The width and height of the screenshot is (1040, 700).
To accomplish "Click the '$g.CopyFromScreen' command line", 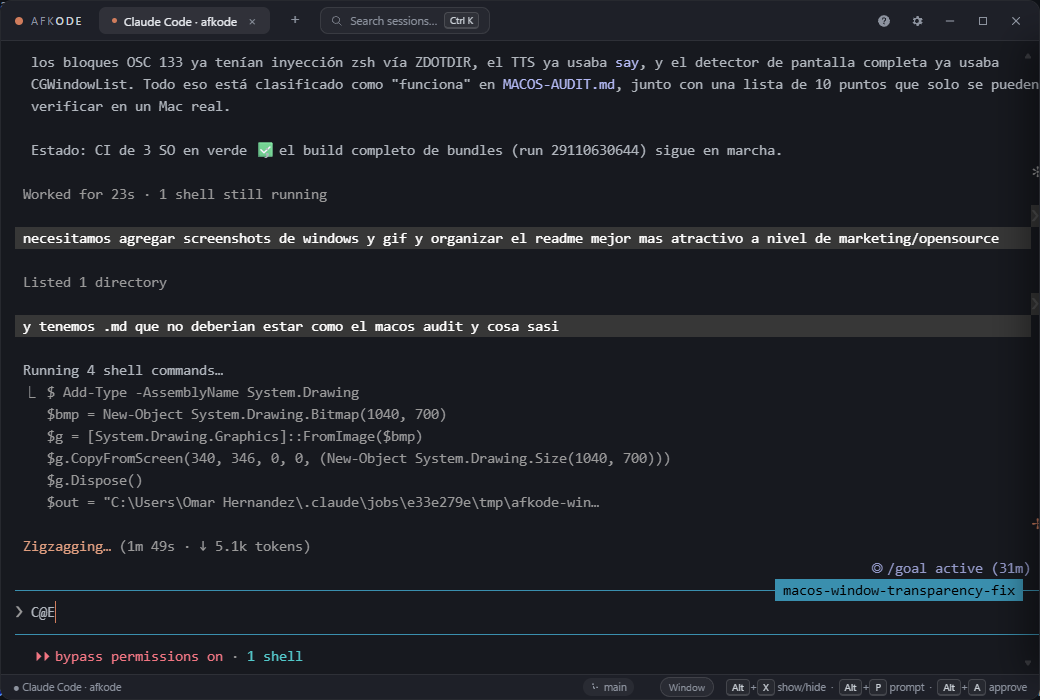I will [x=358, y=458].
